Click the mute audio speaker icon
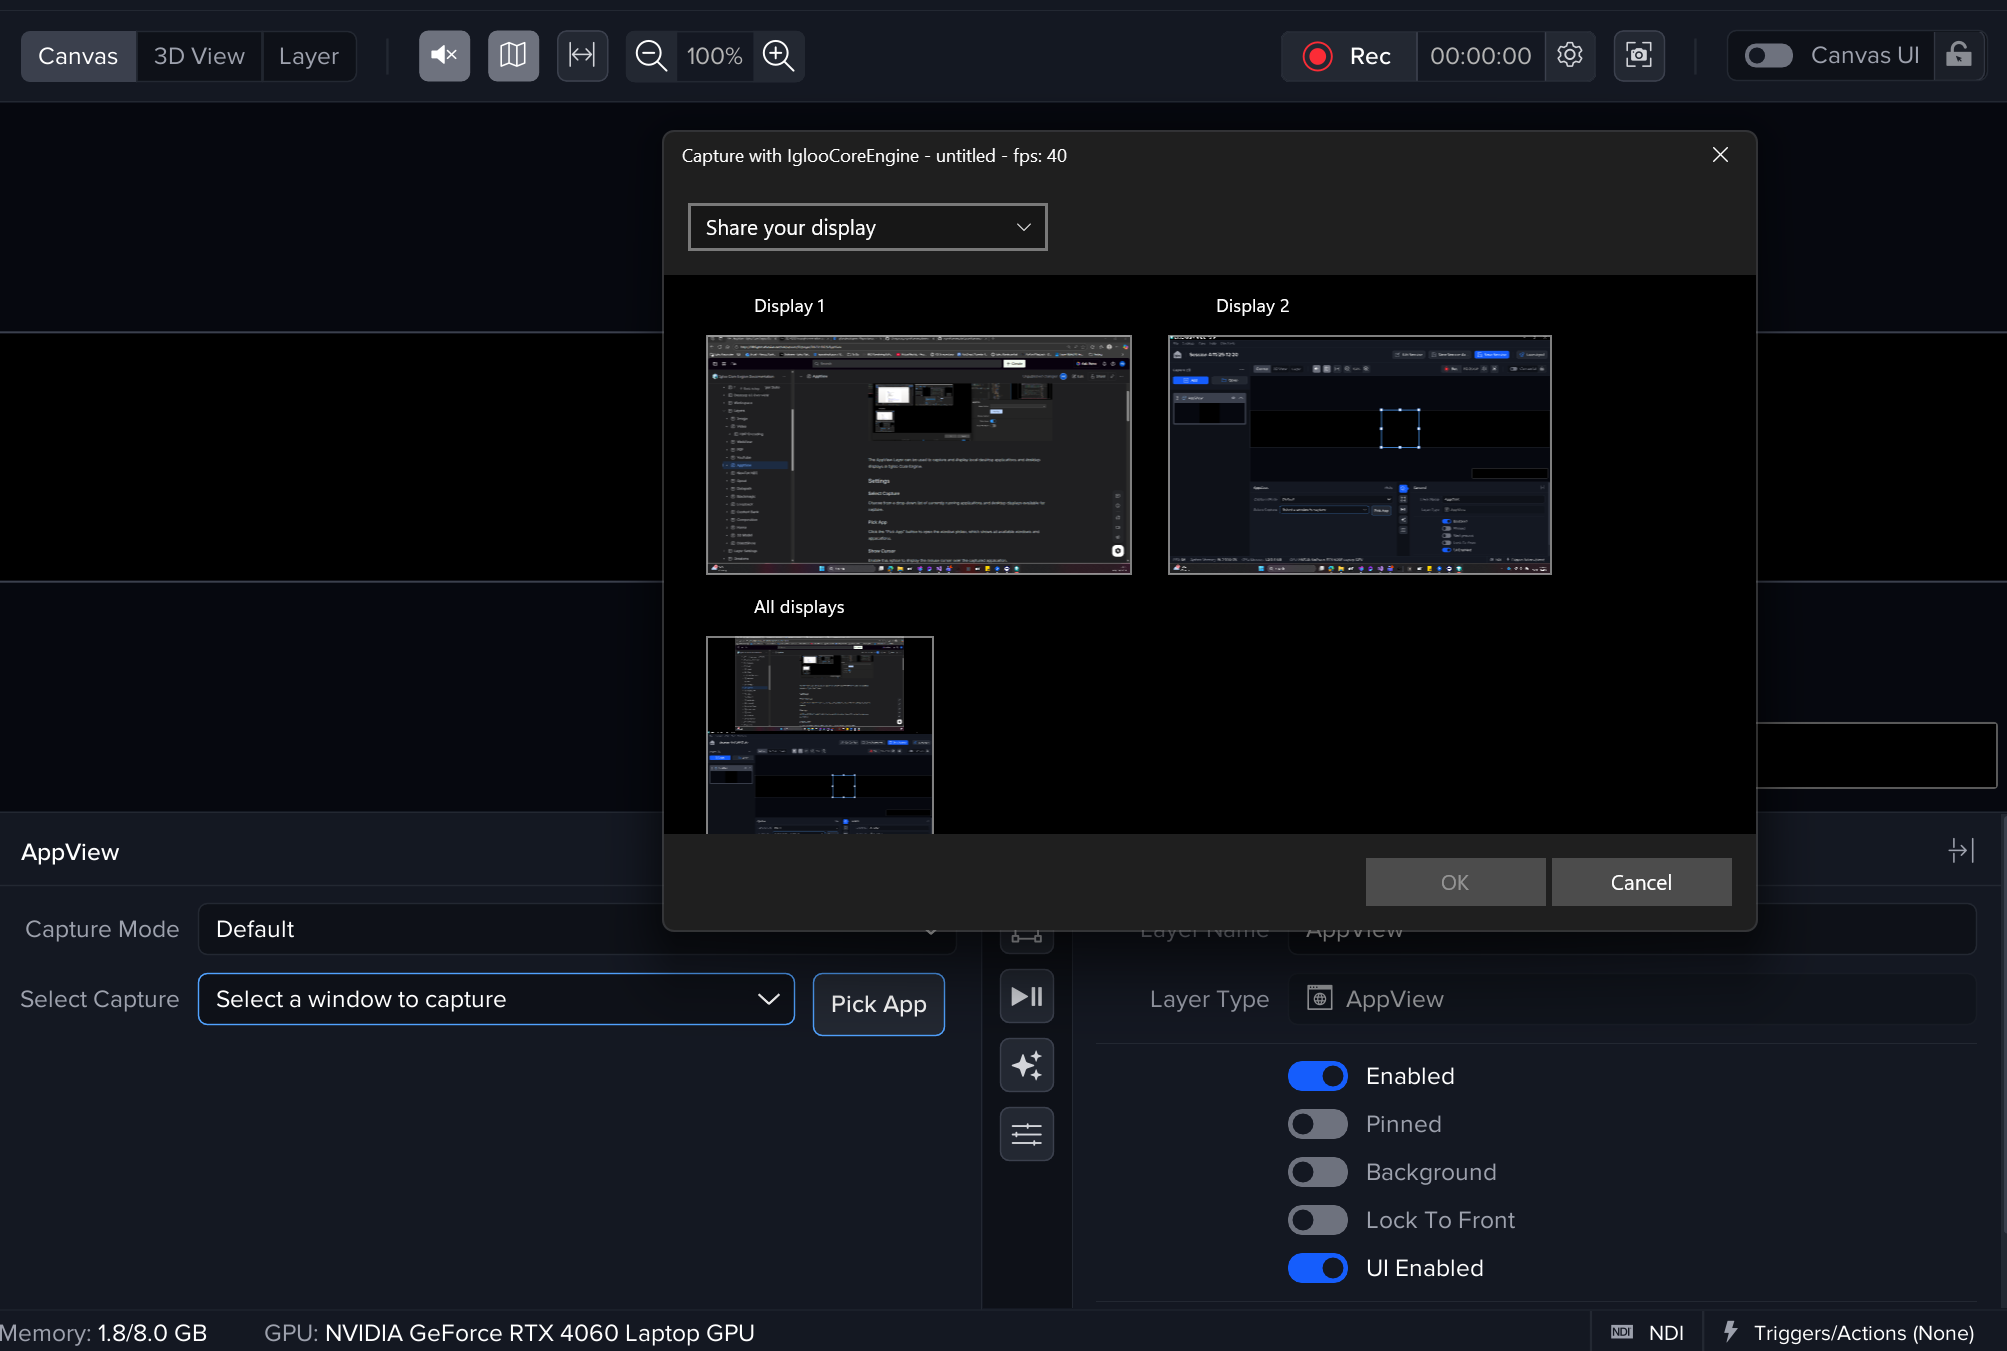The height and width of the screenshot is (1351, 2007). [x=444, y=55]
